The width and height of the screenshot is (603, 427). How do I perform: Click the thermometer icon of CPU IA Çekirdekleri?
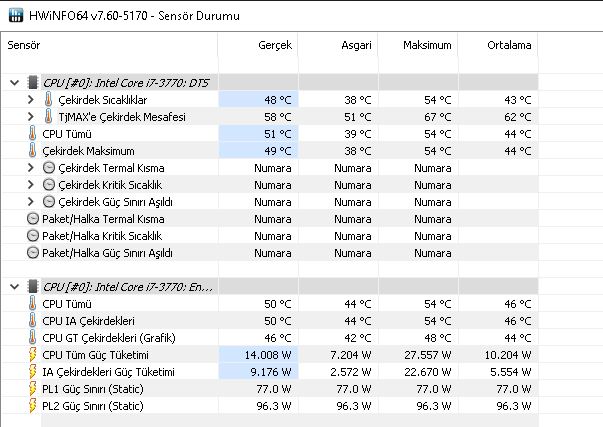click(32, 320)
